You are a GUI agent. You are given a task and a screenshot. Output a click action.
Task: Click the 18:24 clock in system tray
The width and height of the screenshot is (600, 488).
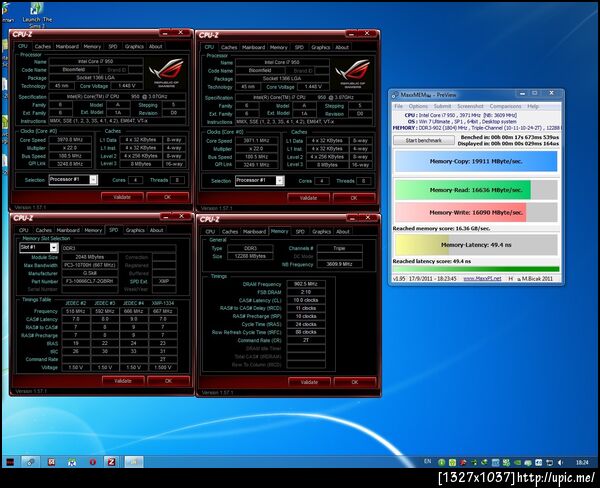tap(582, 462)
